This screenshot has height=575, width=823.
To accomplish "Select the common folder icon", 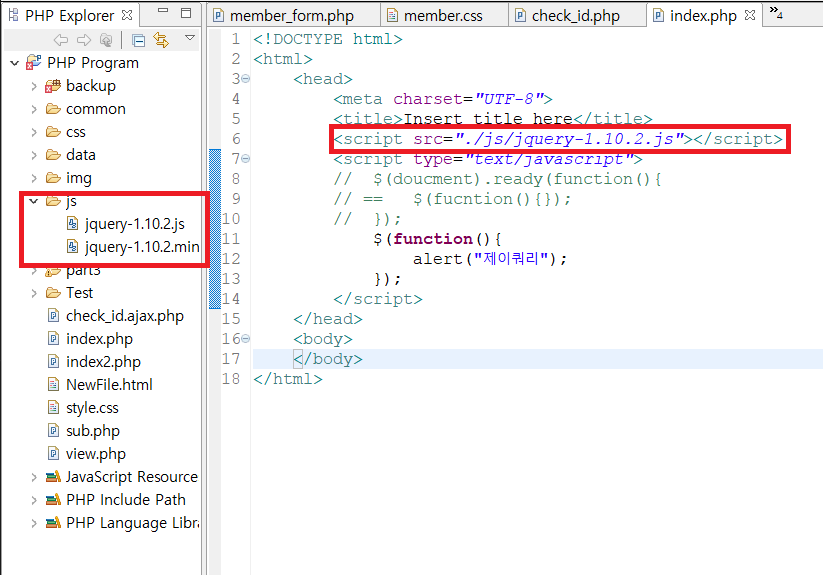I will (x=53, y=109).
